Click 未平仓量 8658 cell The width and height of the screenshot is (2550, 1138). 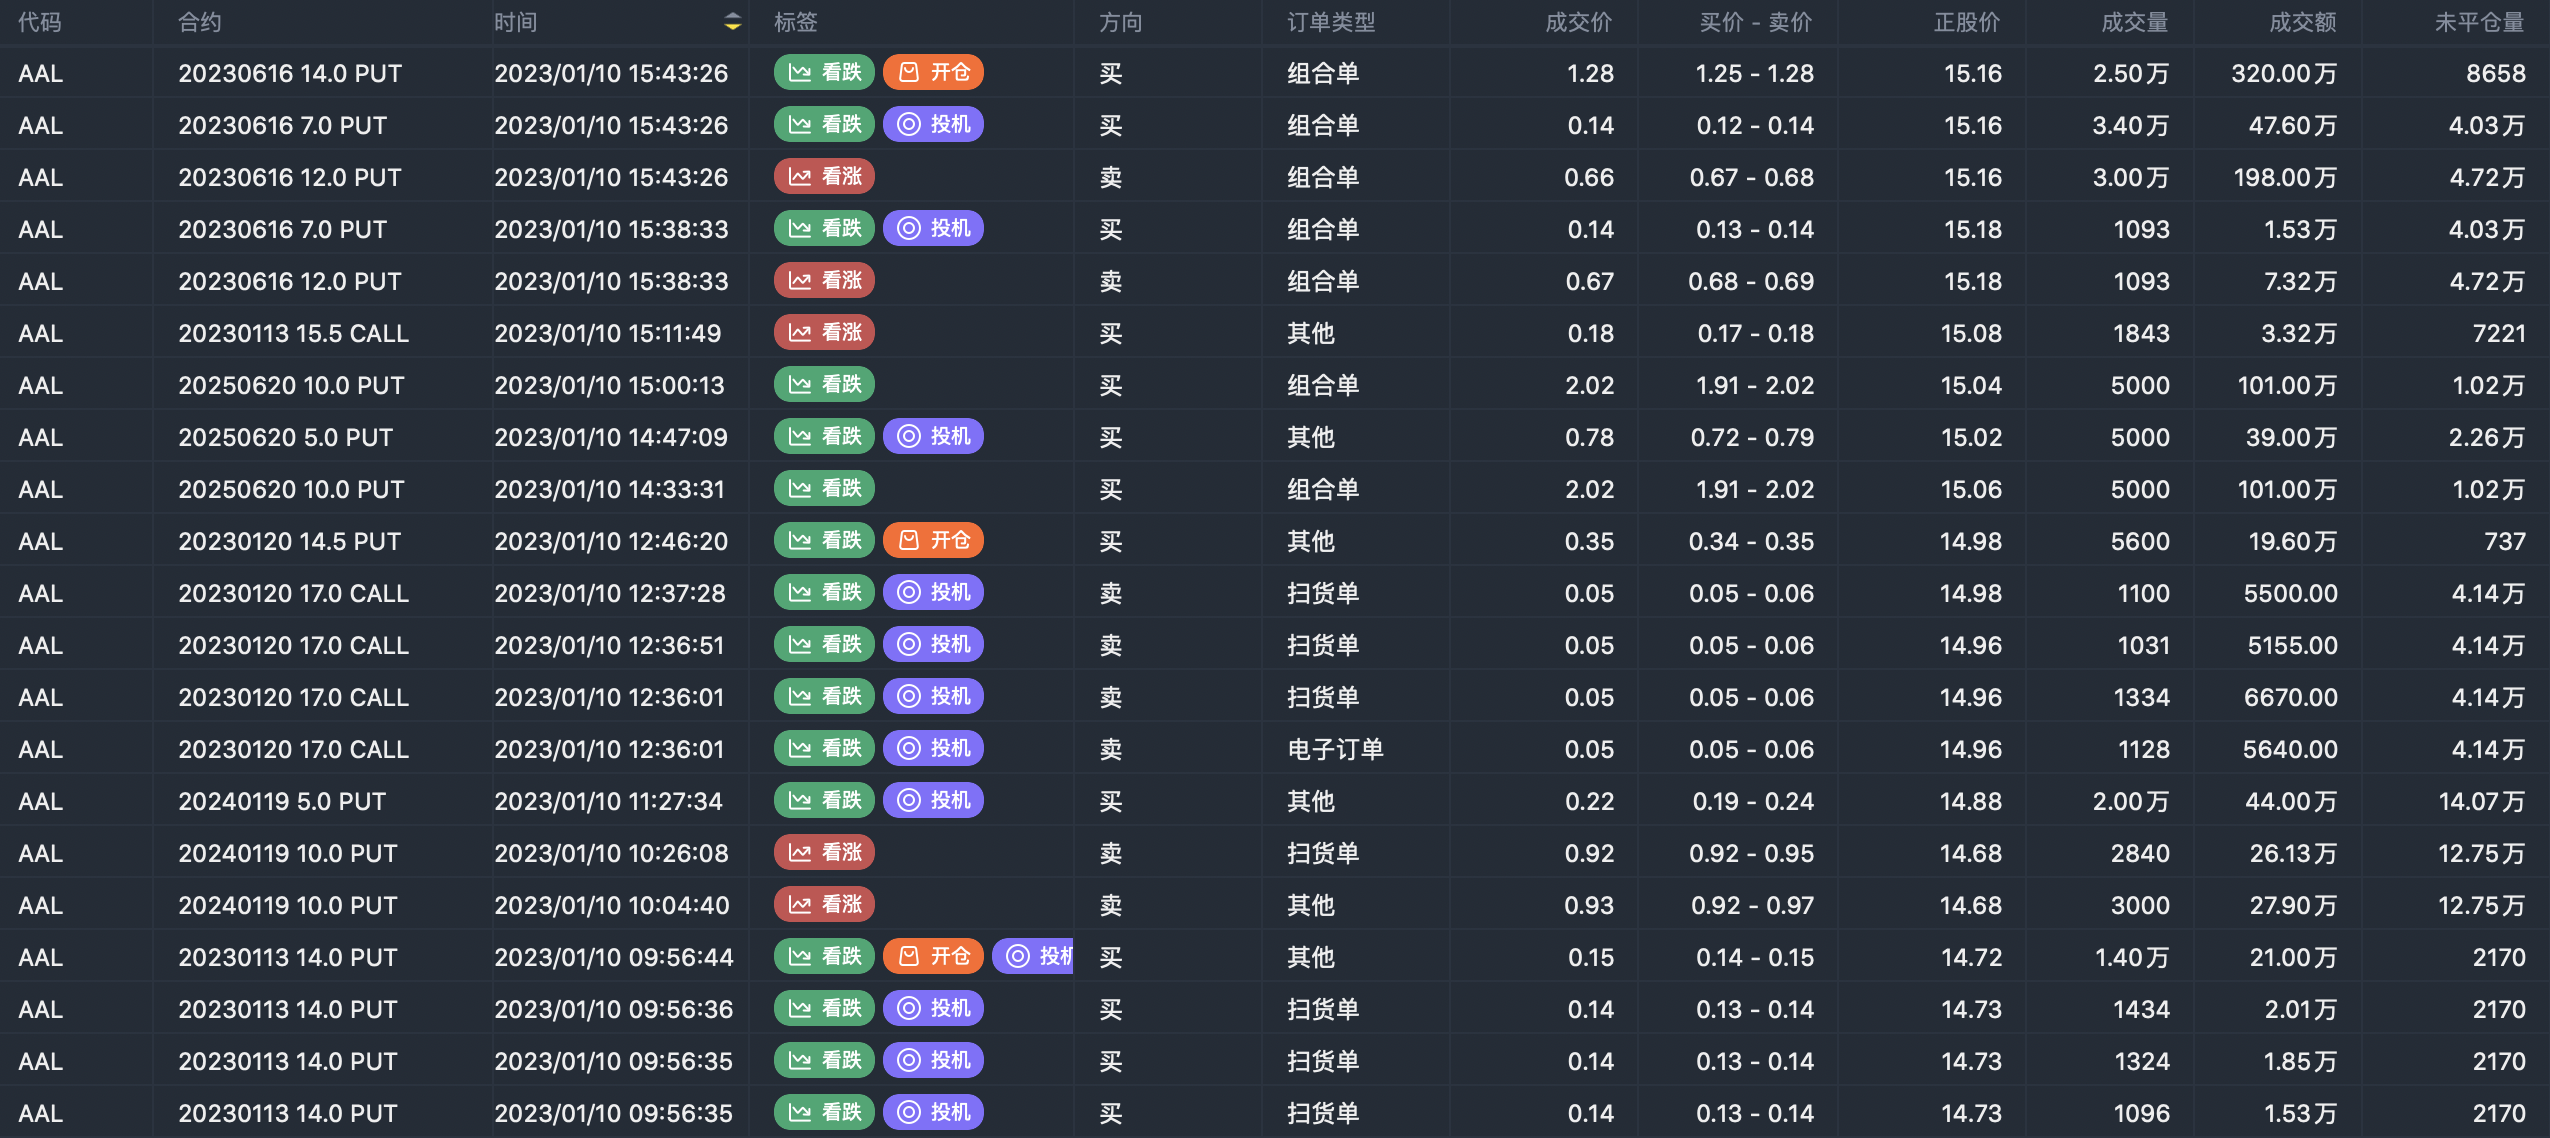(x=2496, y=73)
